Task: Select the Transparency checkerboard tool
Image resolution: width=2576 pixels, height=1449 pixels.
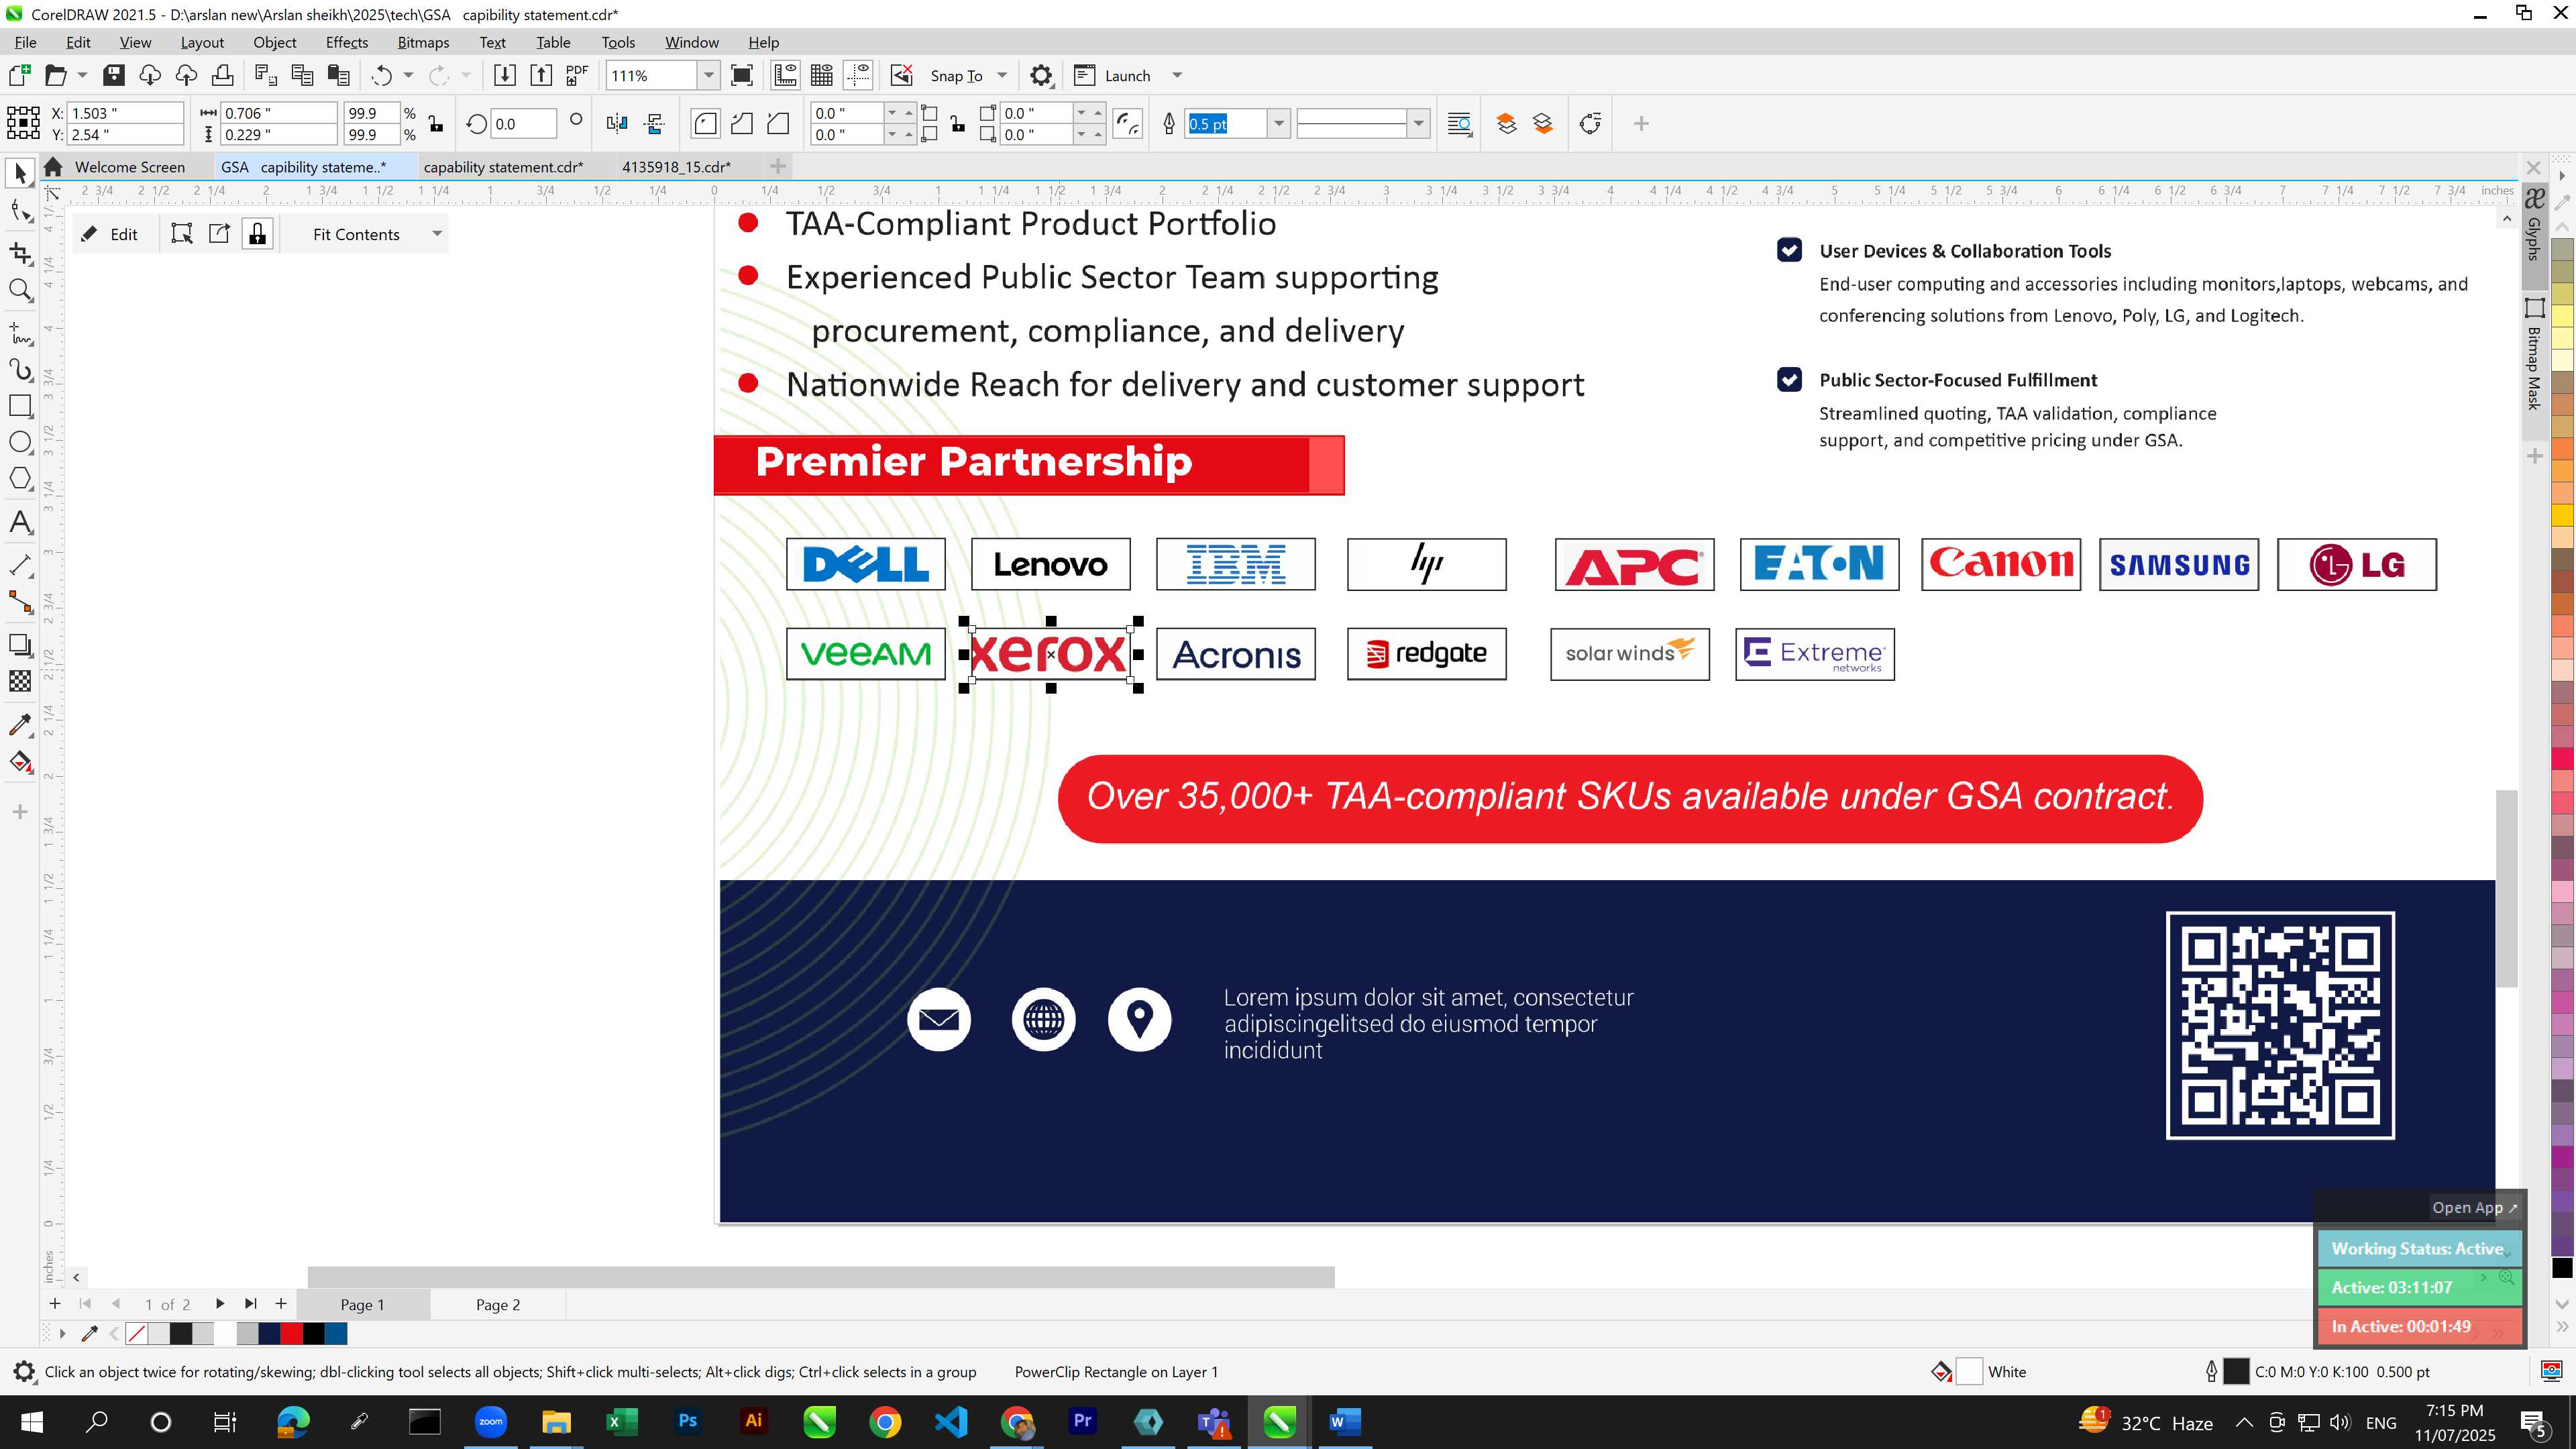Action: (x=20, y=681)
